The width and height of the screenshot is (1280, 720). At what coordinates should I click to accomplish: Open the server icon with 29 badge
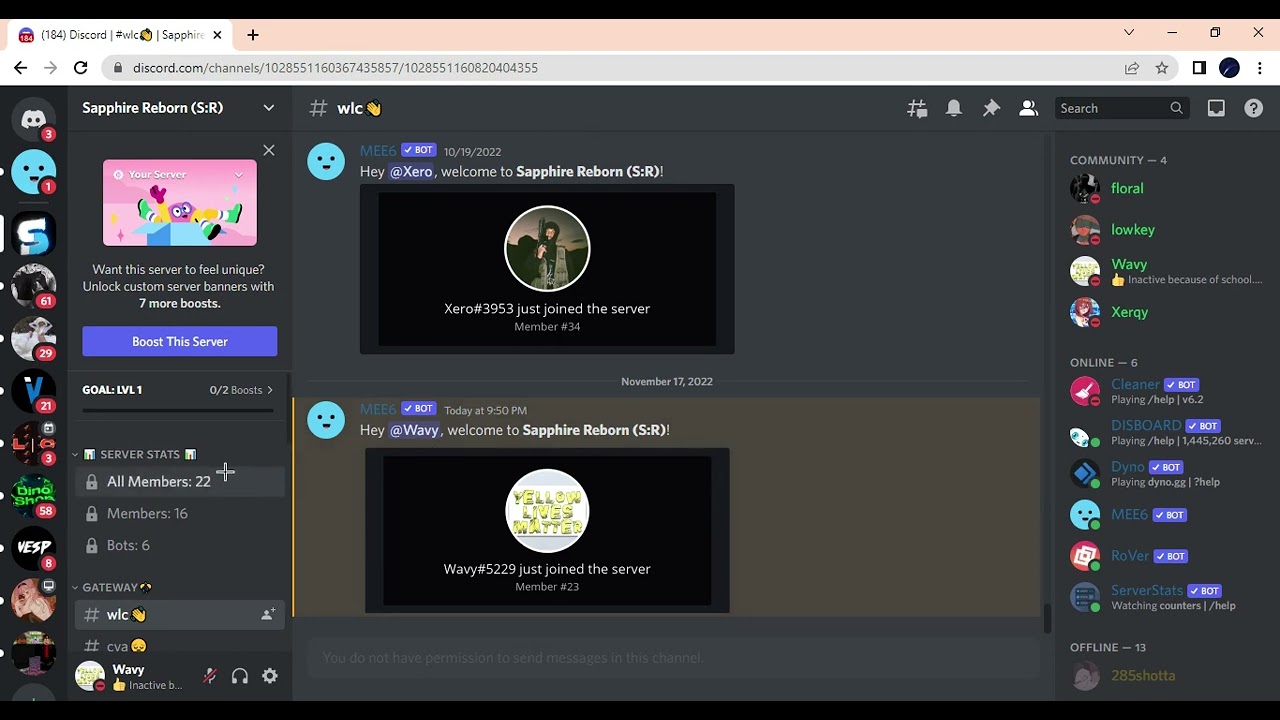34,338
